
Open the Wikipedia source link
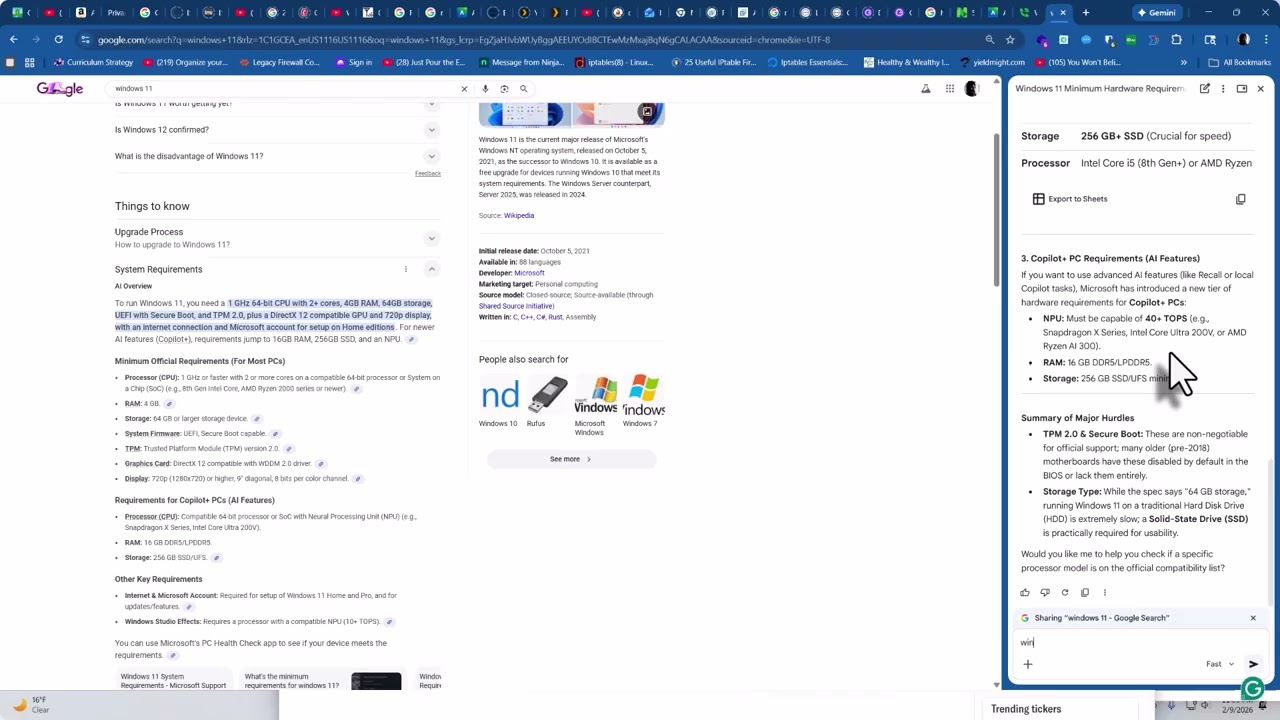pyautogui.click(x=519, y=216)
